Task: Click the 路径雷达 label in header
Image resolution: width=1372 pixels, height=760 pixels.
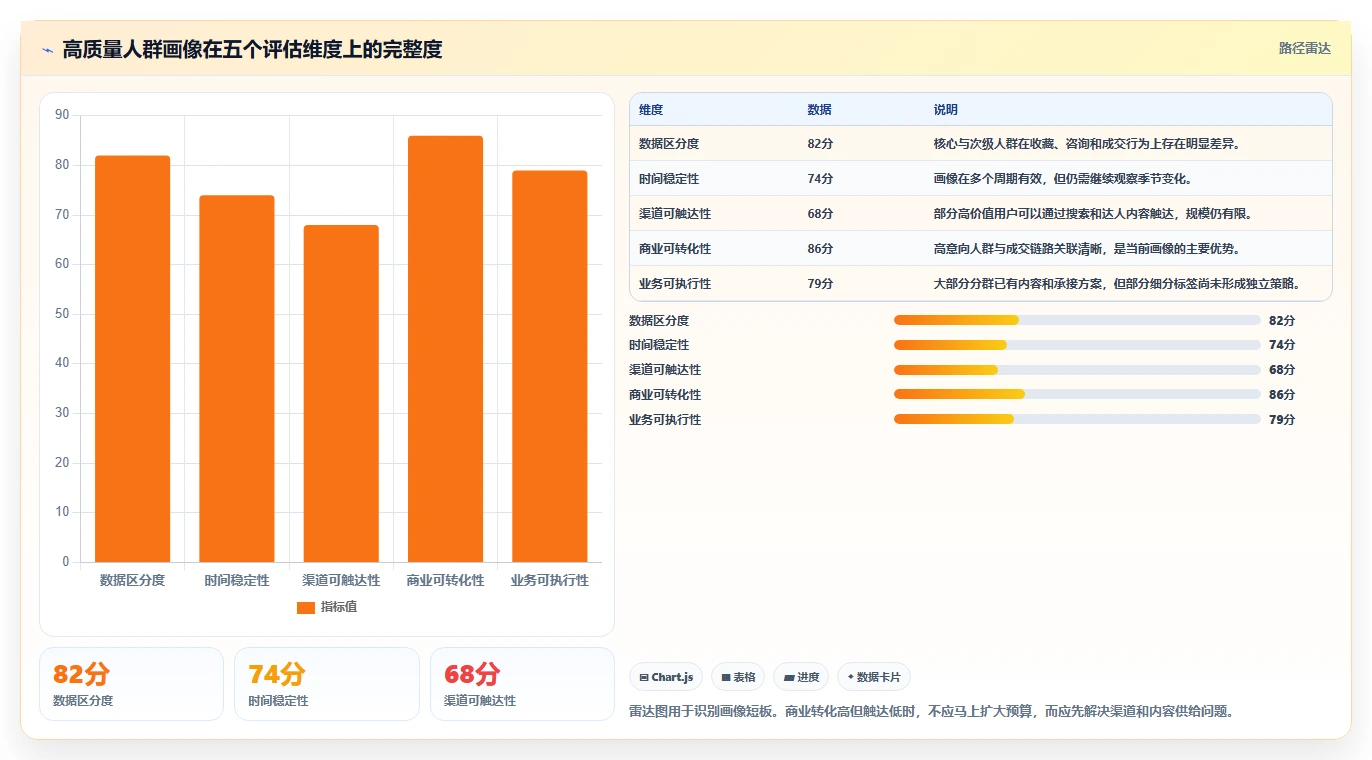Action: point(1305,48)
